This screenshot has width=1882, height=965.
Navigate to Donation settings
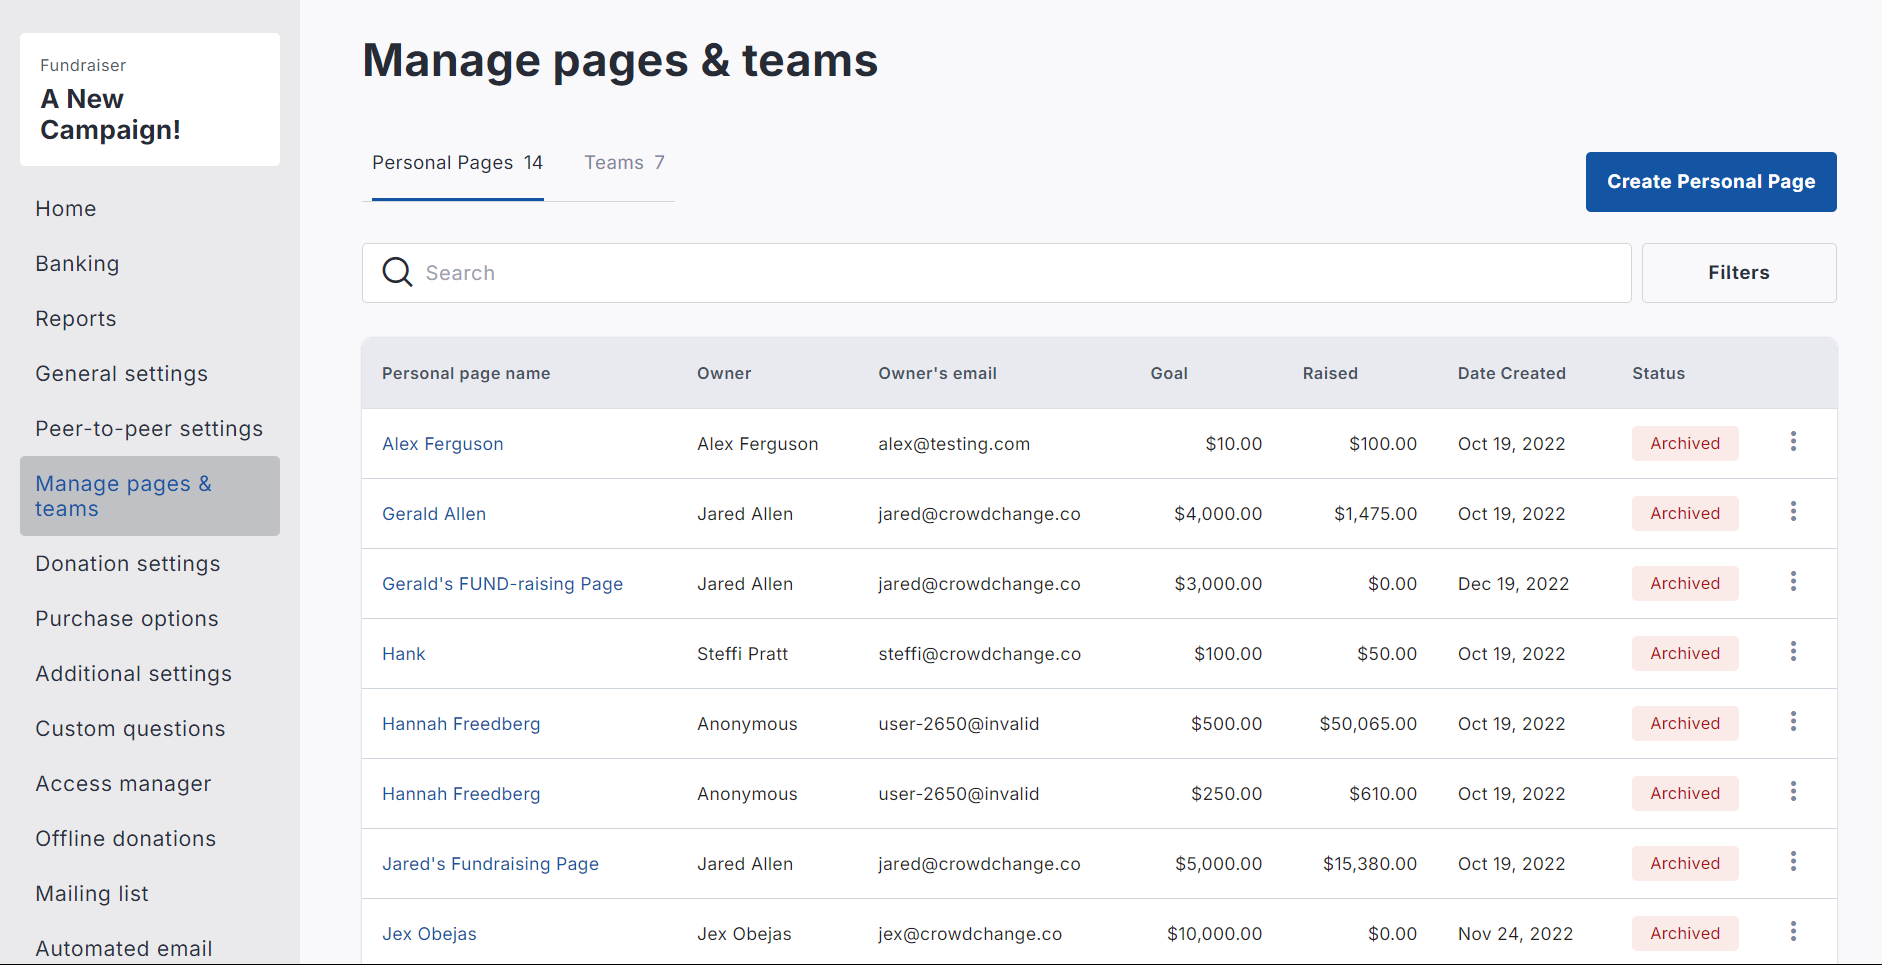tap(128, 564)
